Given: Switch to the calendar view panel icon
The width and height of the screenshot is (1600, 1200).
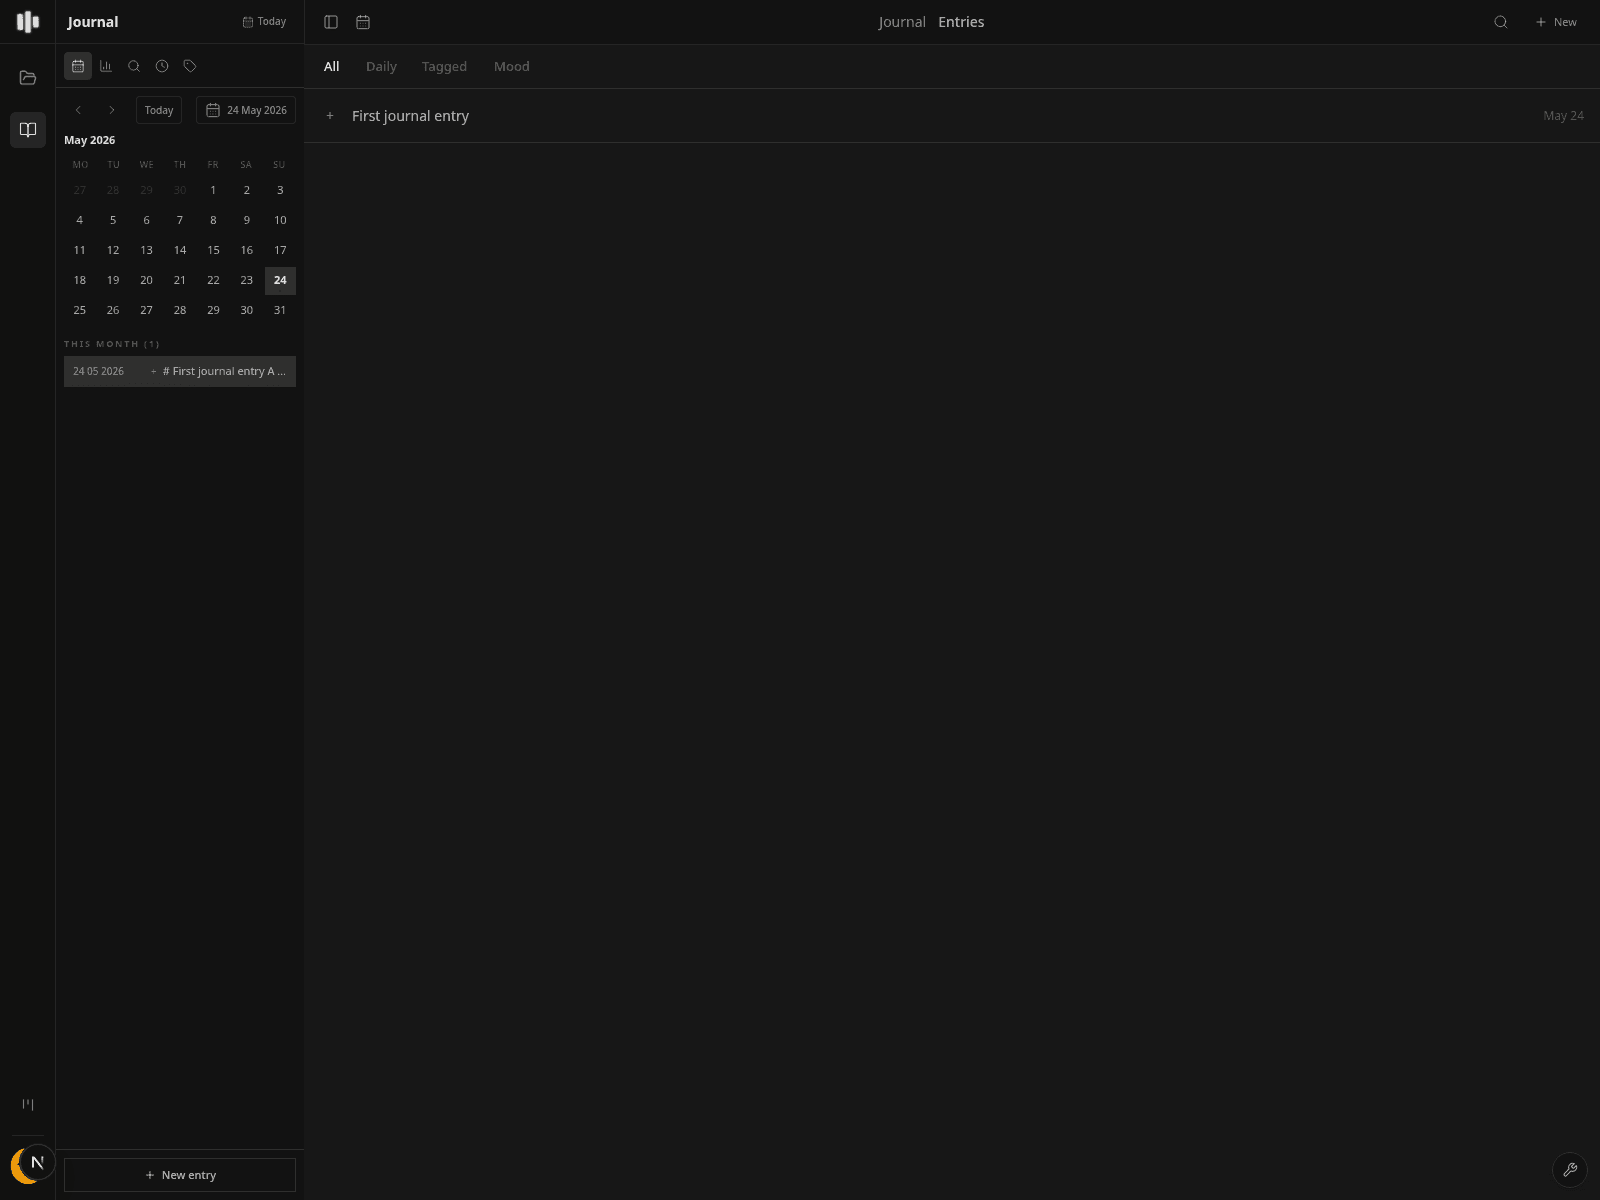Looking at the screenshot, I should (x=78, y=66).
